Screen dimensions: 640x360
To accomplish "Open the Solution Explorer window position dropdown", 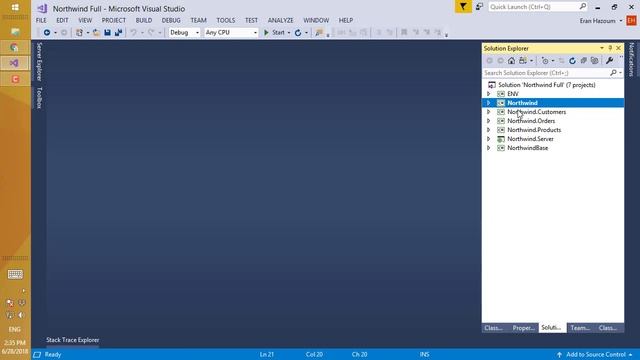I will pyautogui.click(x=602, y=48).
